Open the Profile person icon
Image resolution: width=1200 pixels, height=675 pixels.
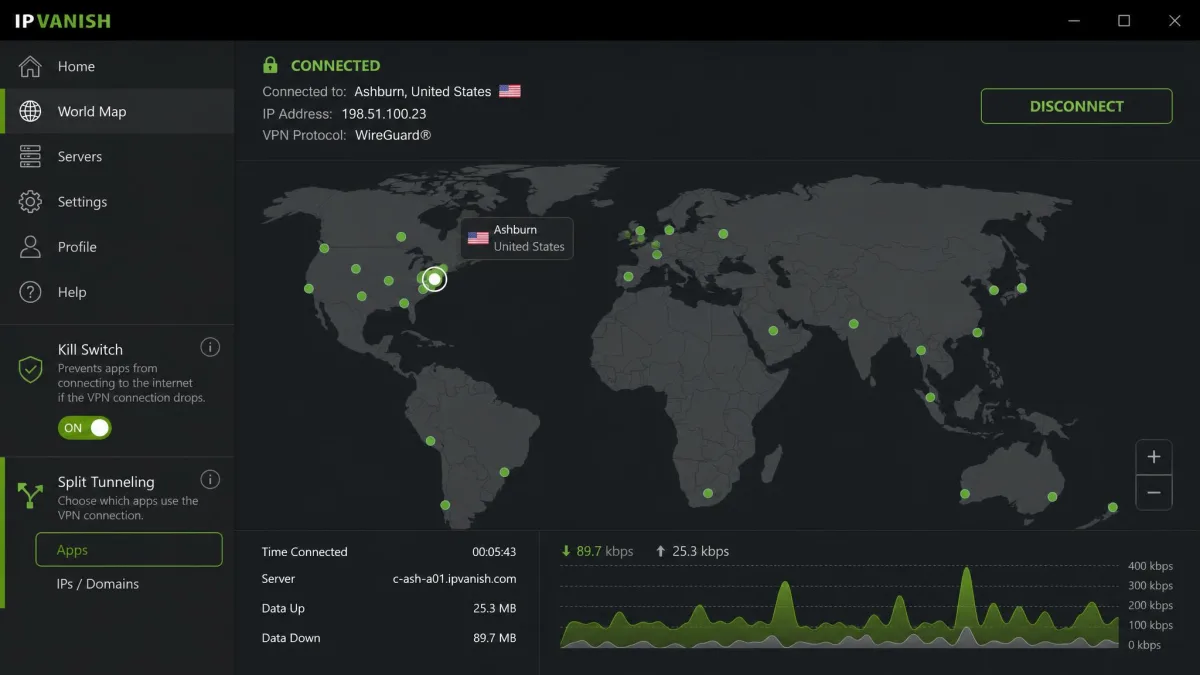coord(30,246)
